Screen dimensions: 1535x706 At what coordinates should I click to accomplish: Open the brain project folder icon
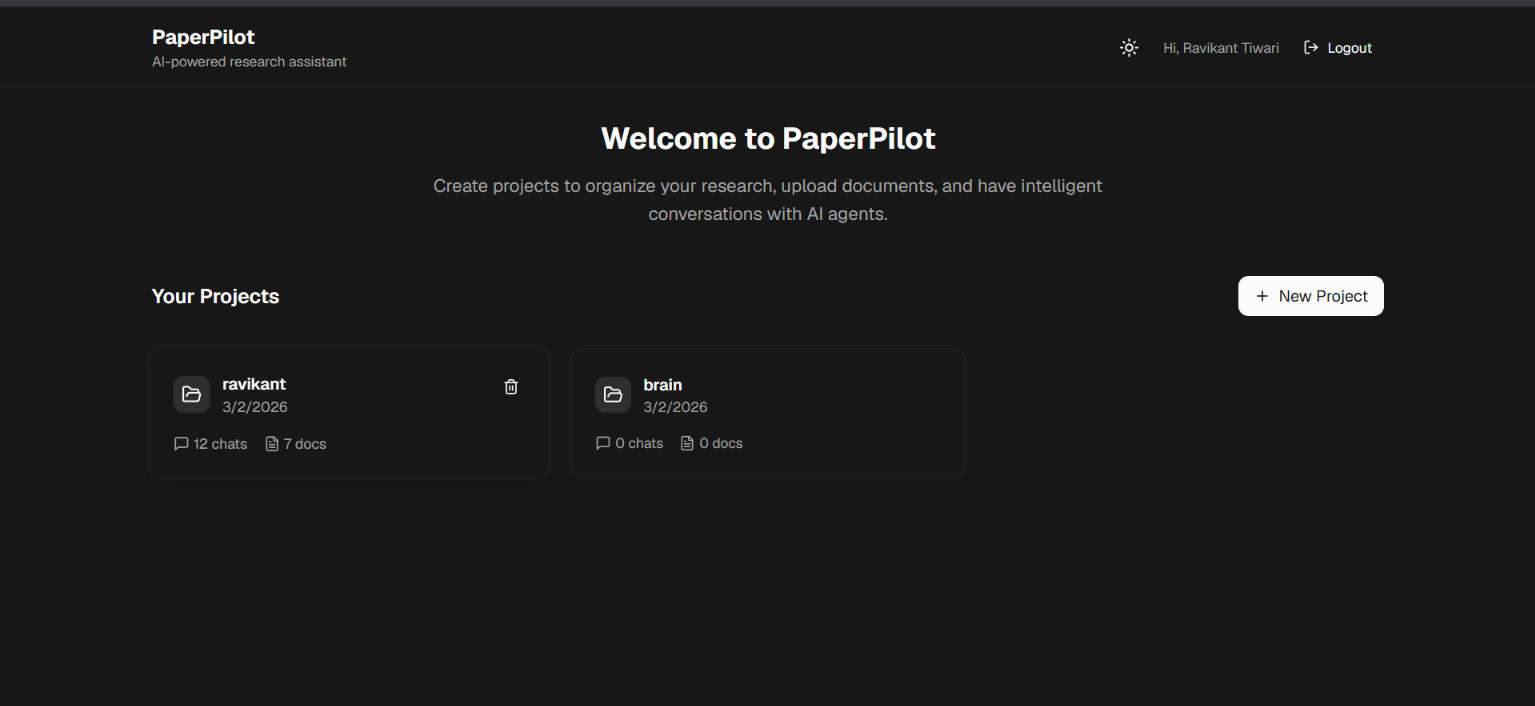click(x=613, y=394)
